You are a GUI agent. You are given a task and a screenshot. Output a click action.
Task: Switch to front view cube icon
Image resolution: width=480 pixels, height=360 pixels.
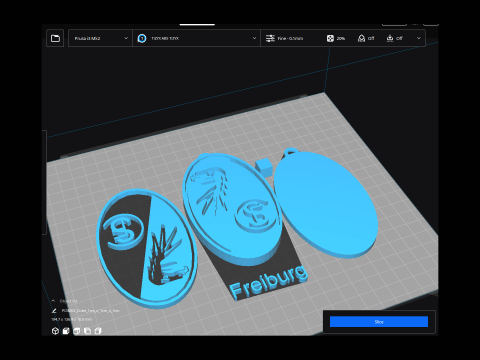(66, 331)
